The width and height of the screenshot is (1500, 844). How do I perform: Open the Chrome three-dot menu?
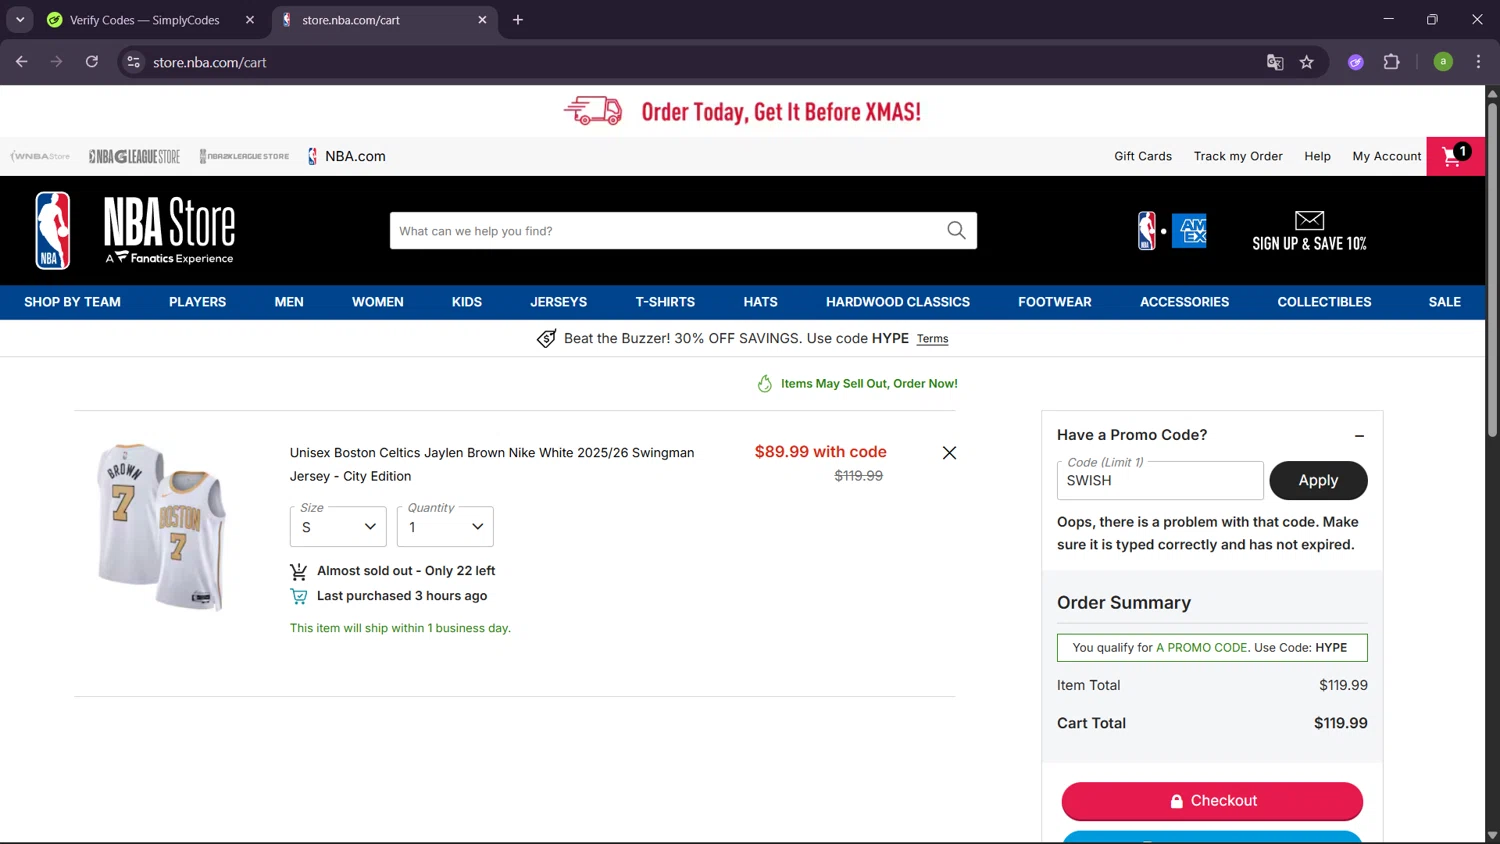1478,62
